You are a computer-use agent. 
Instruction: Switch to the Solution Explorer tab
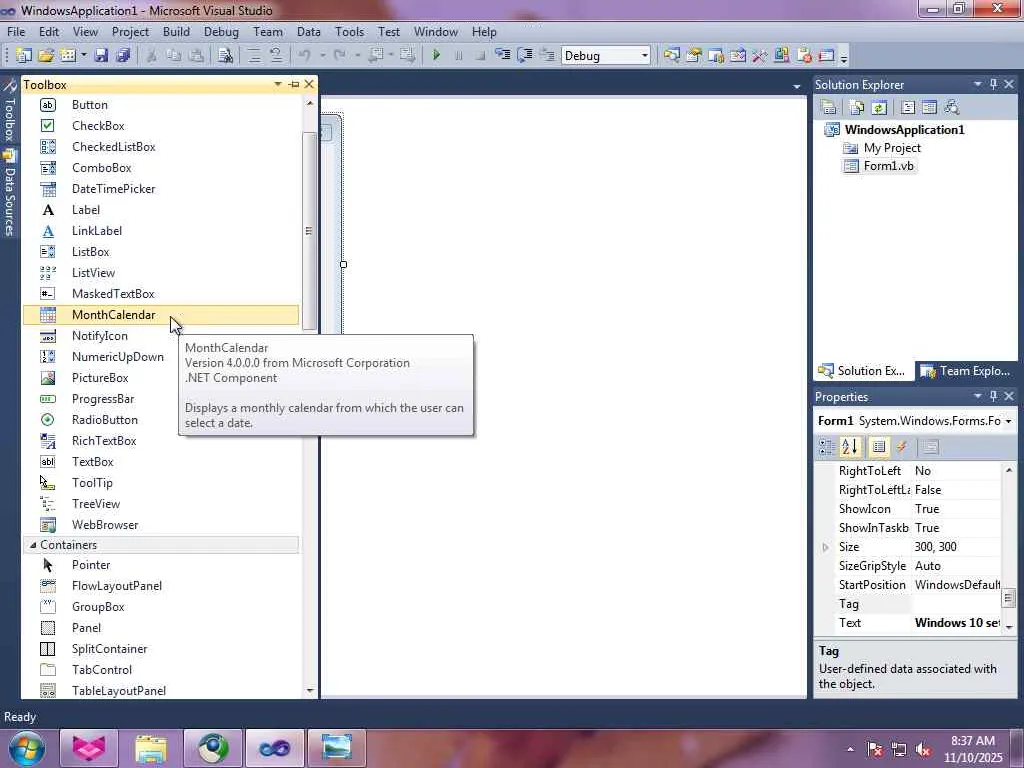(x=862, y=371)
